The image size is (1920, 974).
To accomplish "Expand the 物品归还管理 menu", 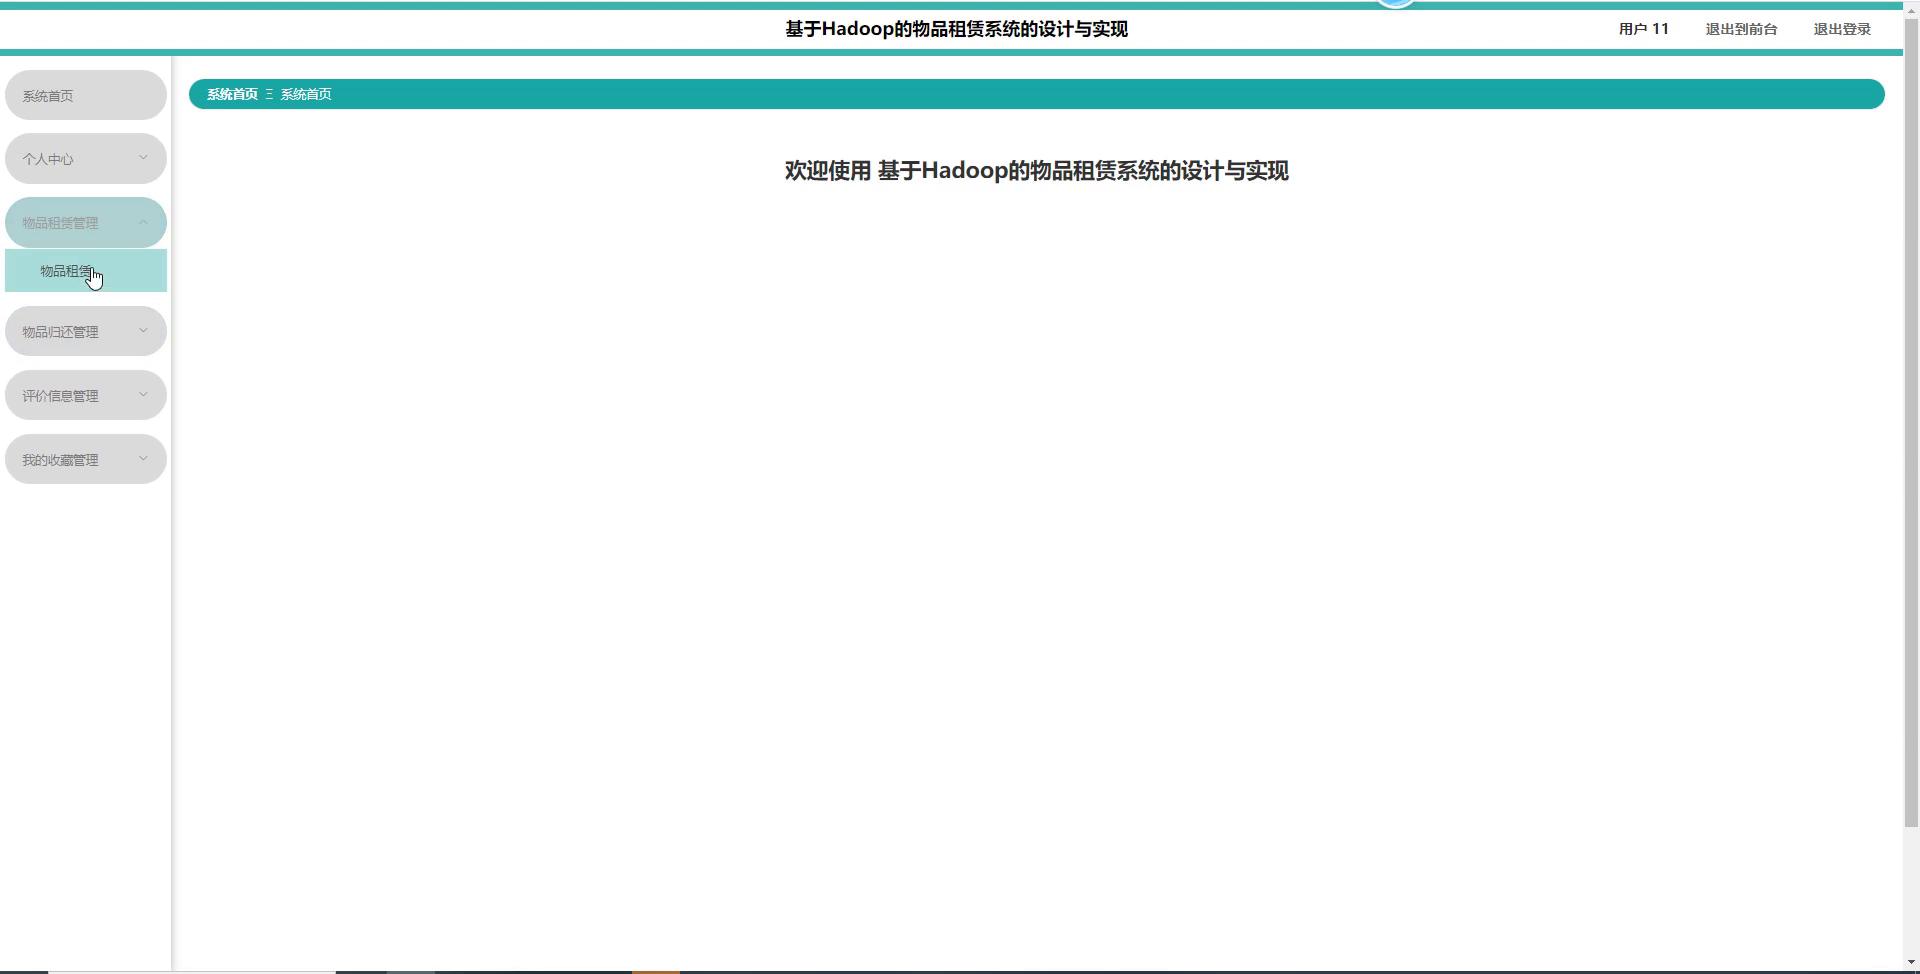I will click(86, 331).
